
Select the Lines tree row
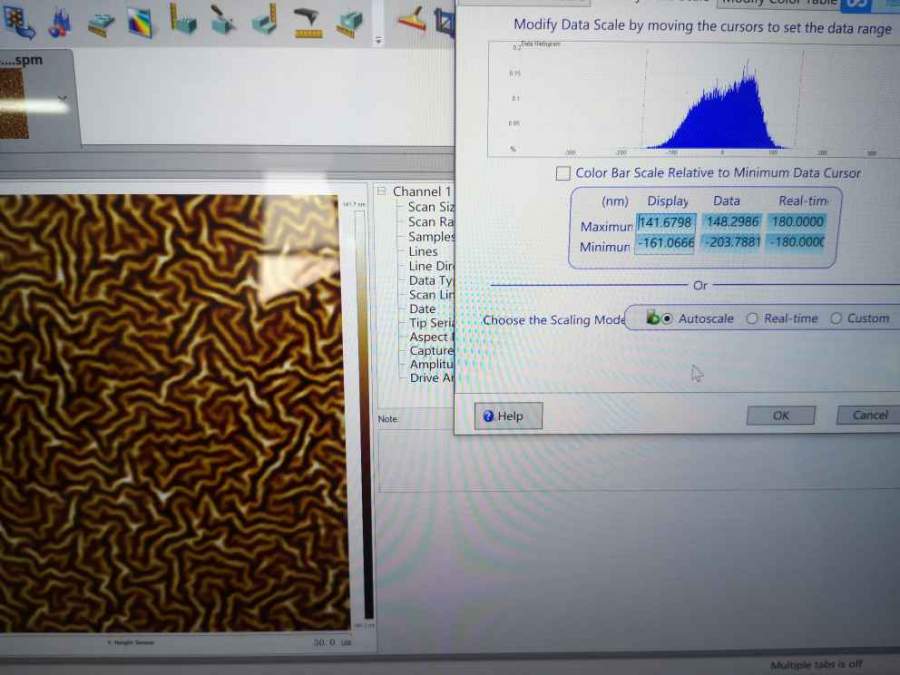(x=423, y=251)
